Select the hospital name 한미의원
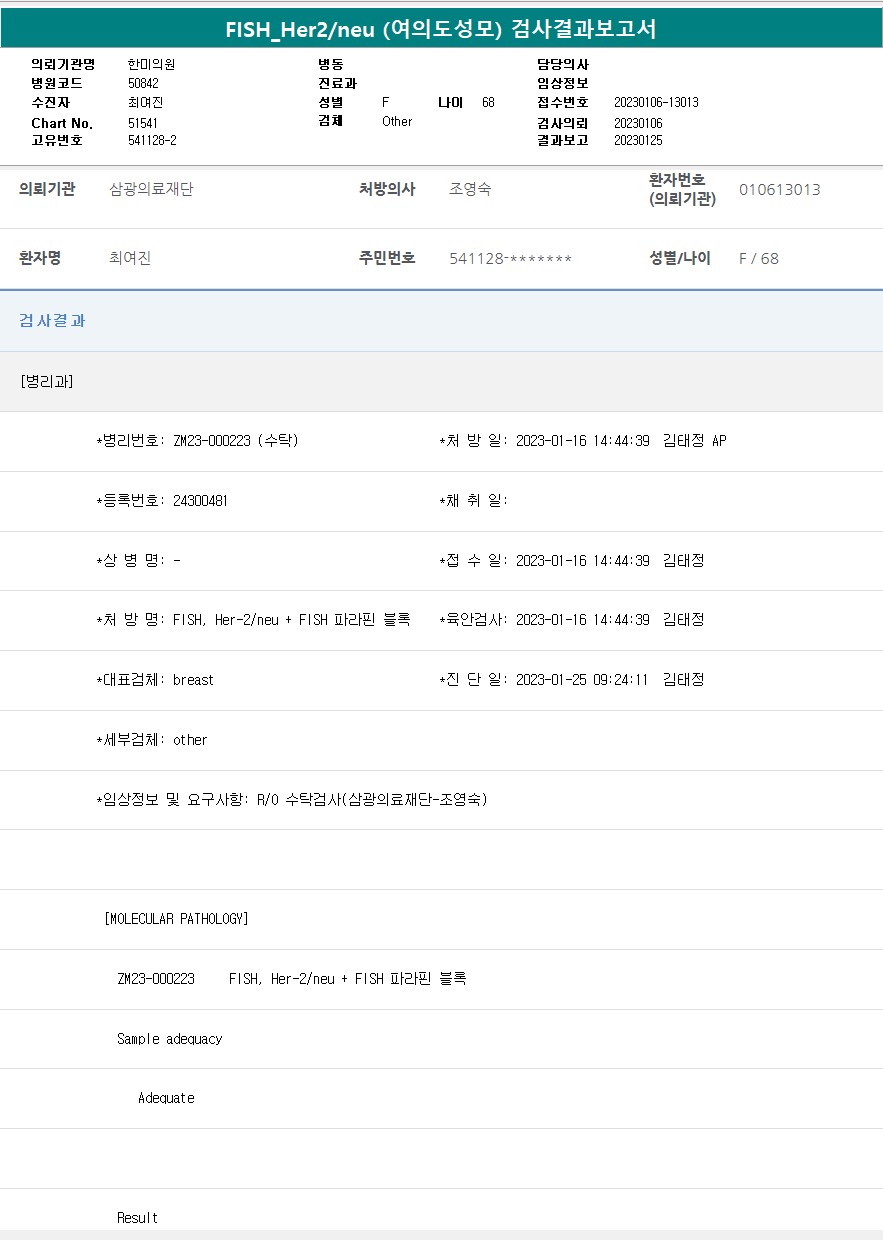Image resolution: width=883 pixels, height=1240 pixels. pos(151,64)
